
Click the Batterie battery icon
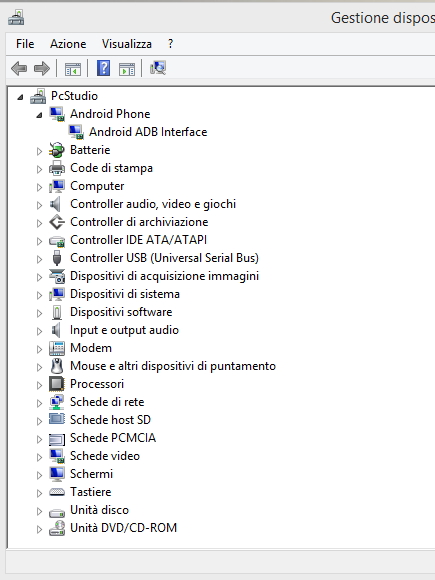point(57,150)
